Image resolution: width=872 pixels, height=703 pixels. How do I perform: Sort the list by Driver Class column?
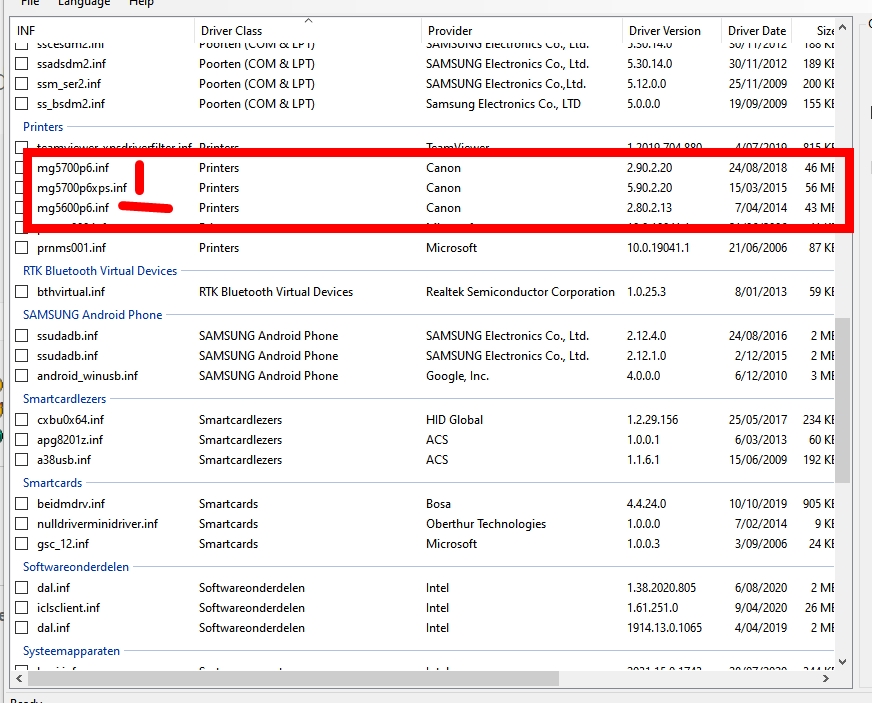[231, 31]
